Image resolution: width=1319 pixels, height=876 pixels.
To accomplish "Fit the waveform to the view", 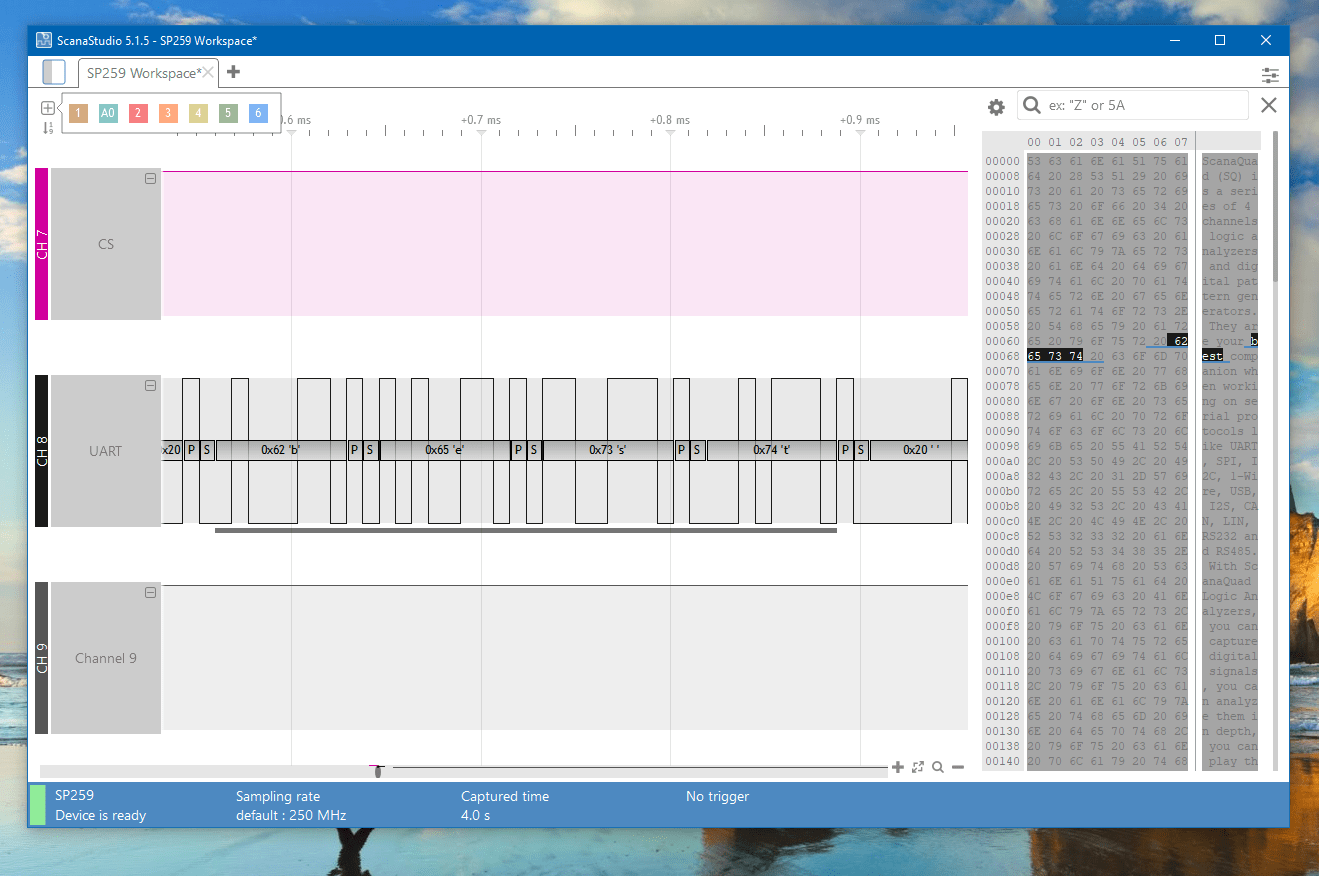I will tap(918, 767).
